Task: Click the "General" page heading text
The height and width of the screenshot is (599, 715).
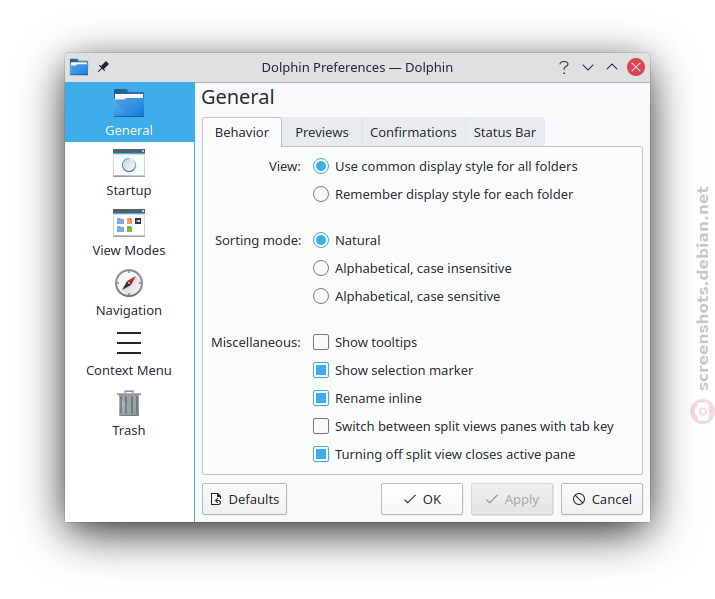Action: [x=238, y=97]
